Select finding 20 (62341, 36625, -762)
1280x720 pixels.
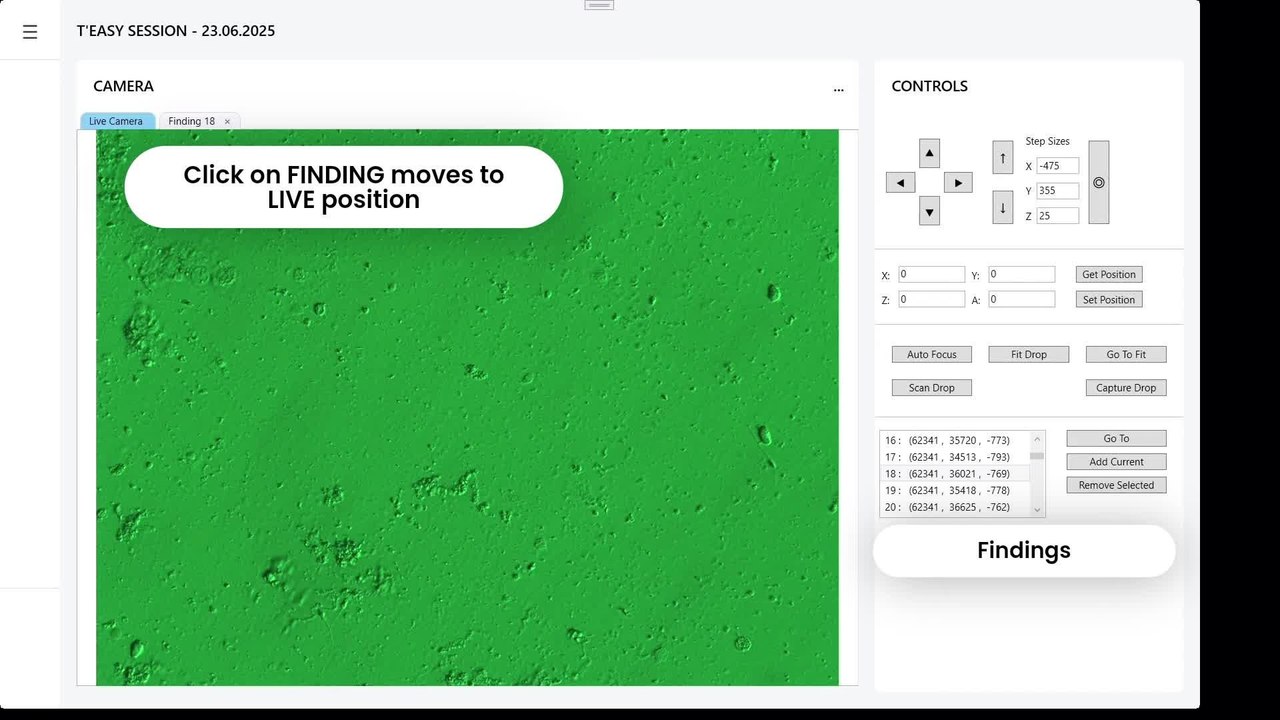955,507
